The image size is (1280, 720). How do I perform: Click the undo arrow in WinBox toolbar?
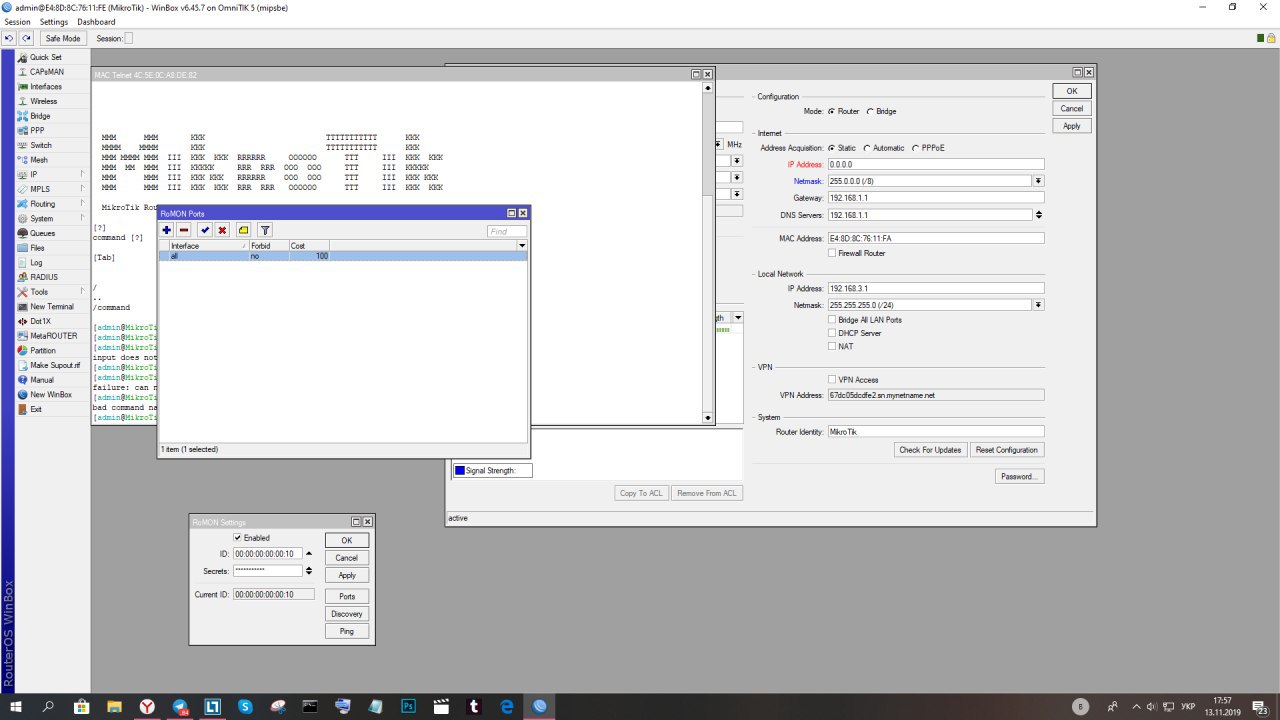tap(9, 38)
